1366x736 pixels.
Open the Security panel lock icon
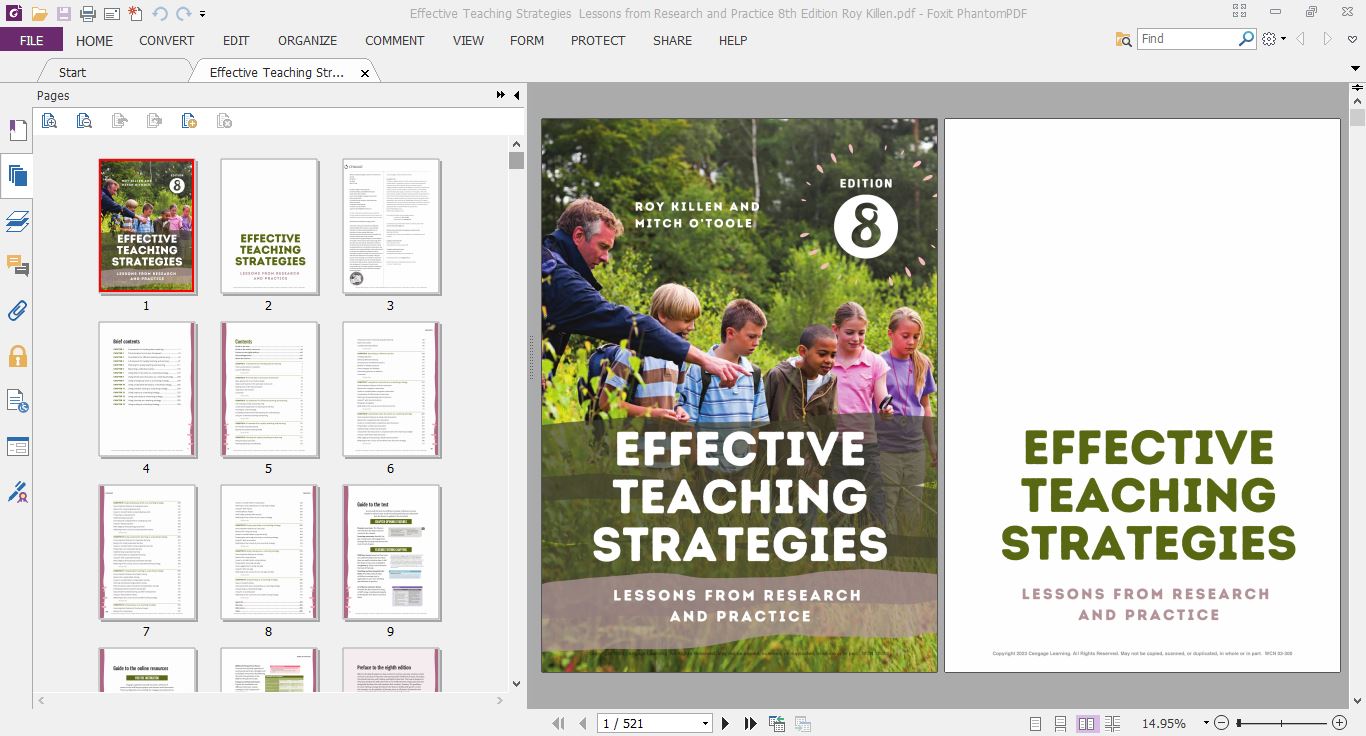click(x=17, y=356)
